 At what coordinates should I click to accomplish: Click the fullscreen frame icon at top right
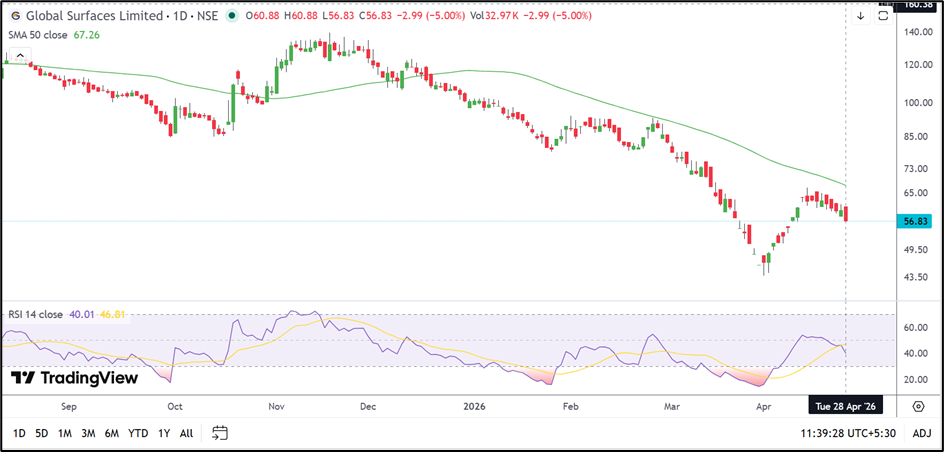pyautogui.click(x=883, y=17)
